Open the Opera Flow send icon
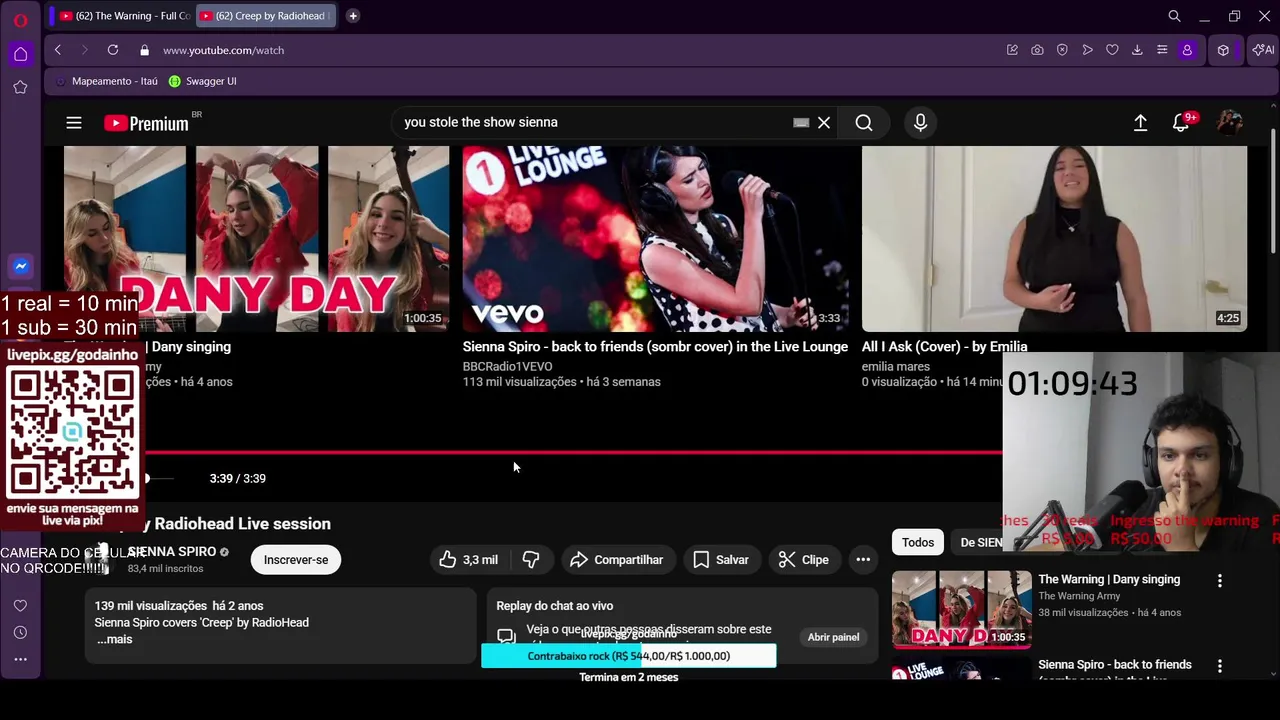 (x=1087, y=50)
